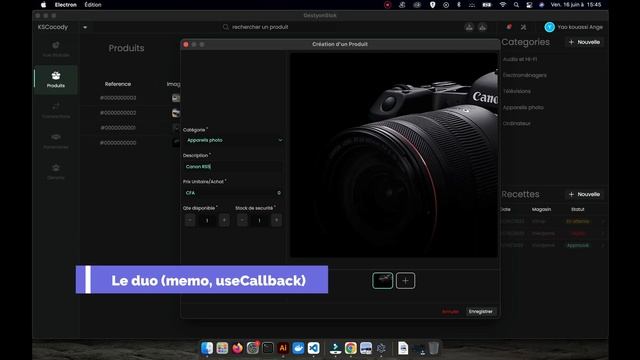Open Docker Desktop from the dock
This screenshot has height=360, width=640.
298,348
